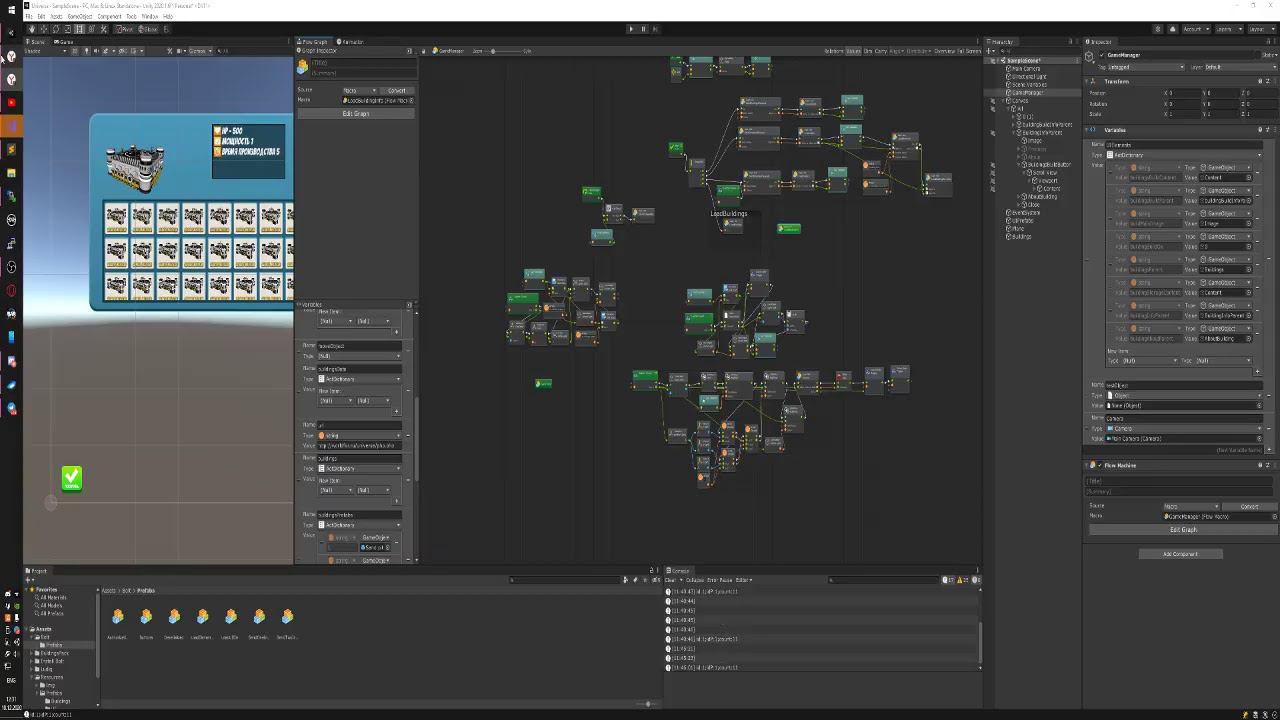Click Convert in Flow Machine component
The height and width of the screenshot is (720, 1280).
pyautogui.click(x=1250, y=506)
